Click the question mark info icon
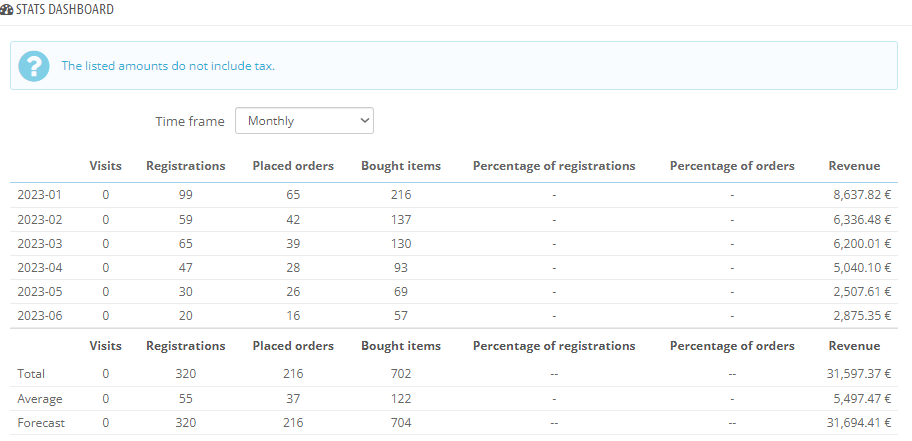This screenshot has width=912, height=441. pos(34,66)
